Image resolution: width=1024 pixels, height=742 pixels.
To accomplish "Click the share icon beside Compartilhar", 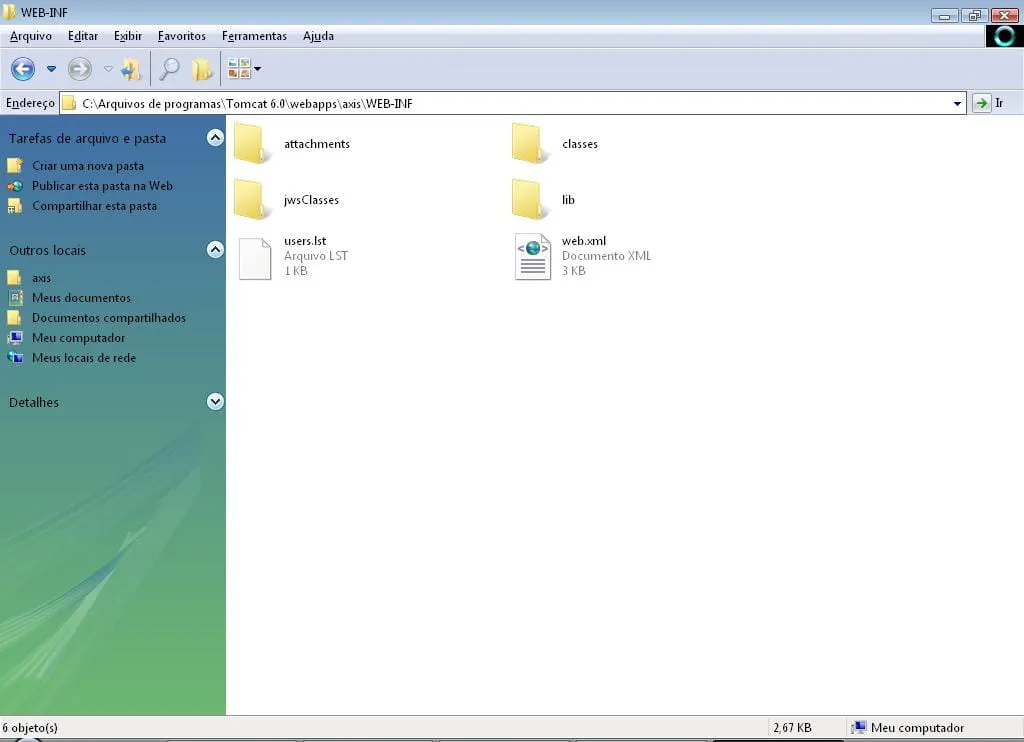I will point(15,206).
